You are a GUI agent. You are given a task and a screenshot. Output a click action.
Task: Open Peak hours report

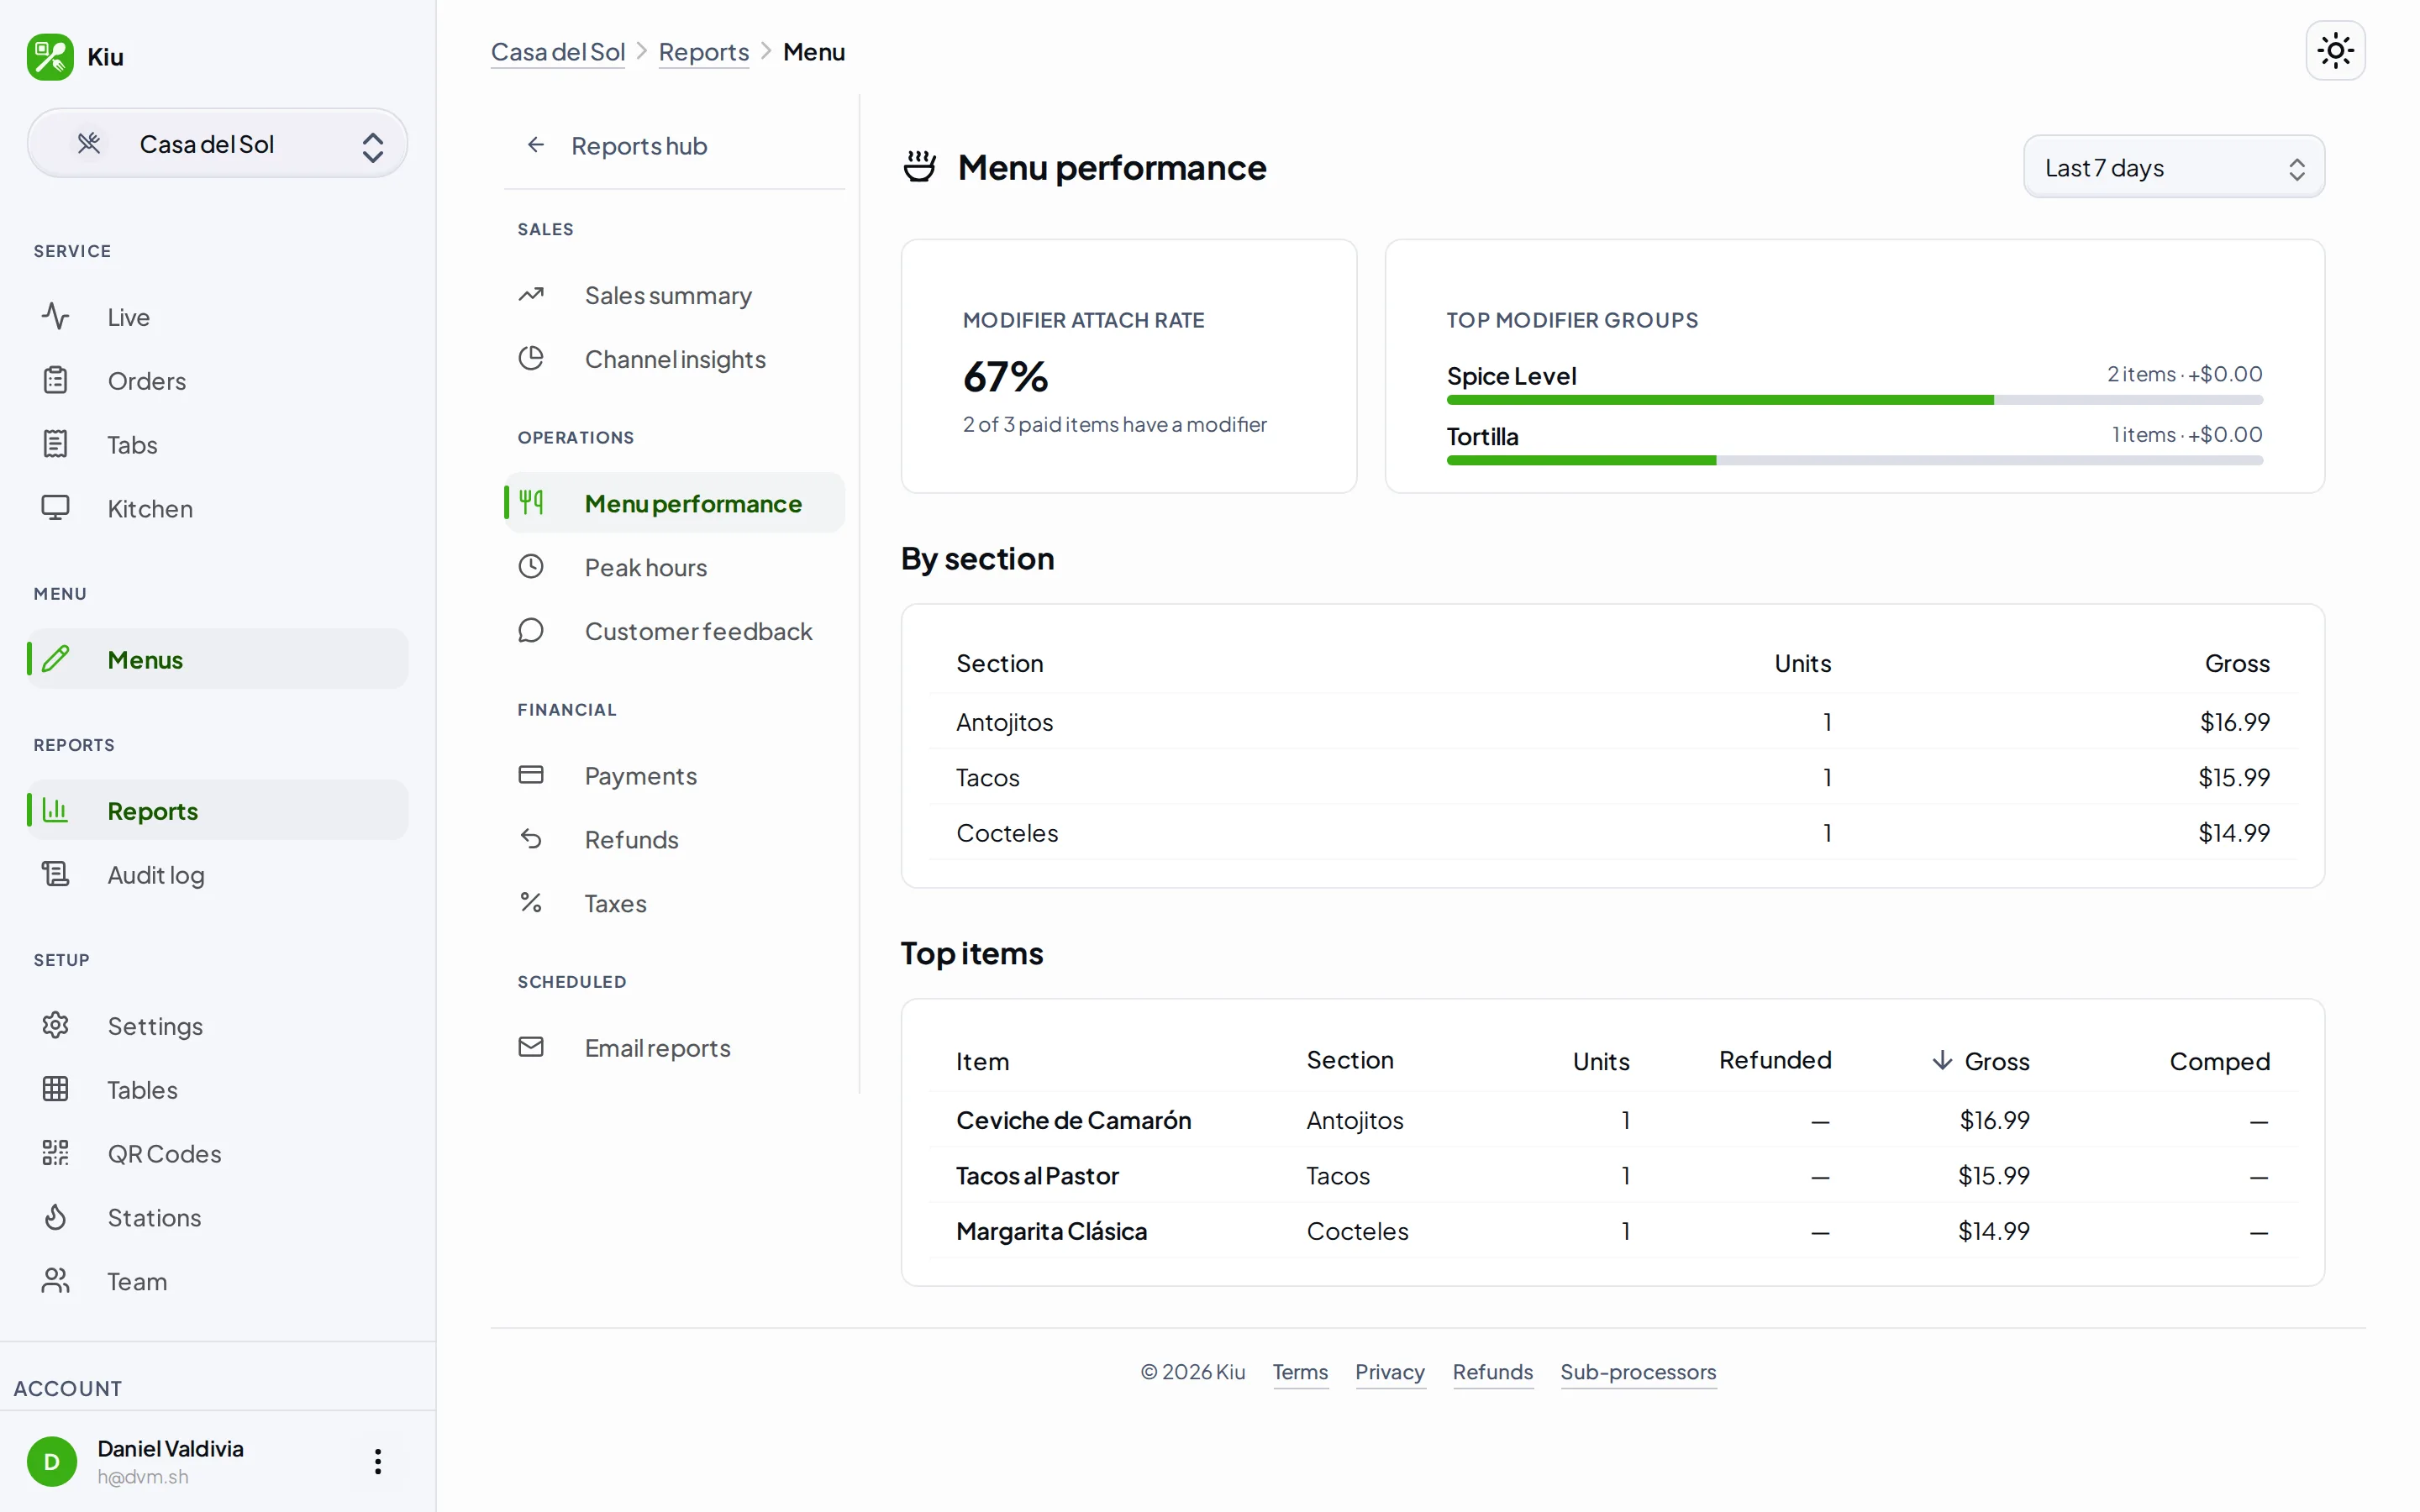pyautogui.click(x=674, y=567)
